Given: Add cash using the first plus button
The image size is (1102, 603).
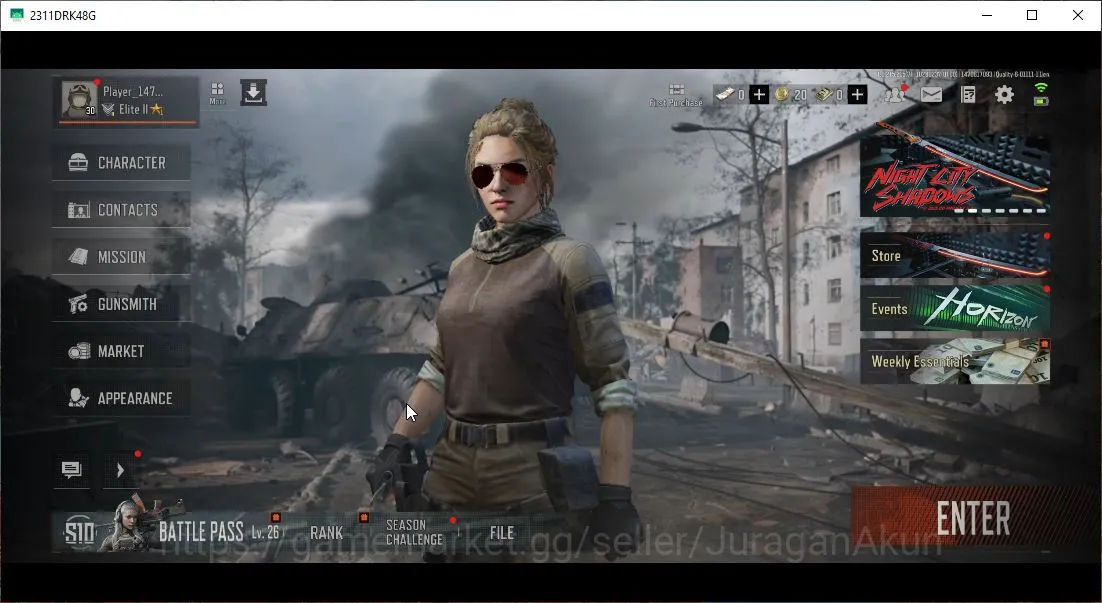Looking at the screenshot, I should (759, 95).
